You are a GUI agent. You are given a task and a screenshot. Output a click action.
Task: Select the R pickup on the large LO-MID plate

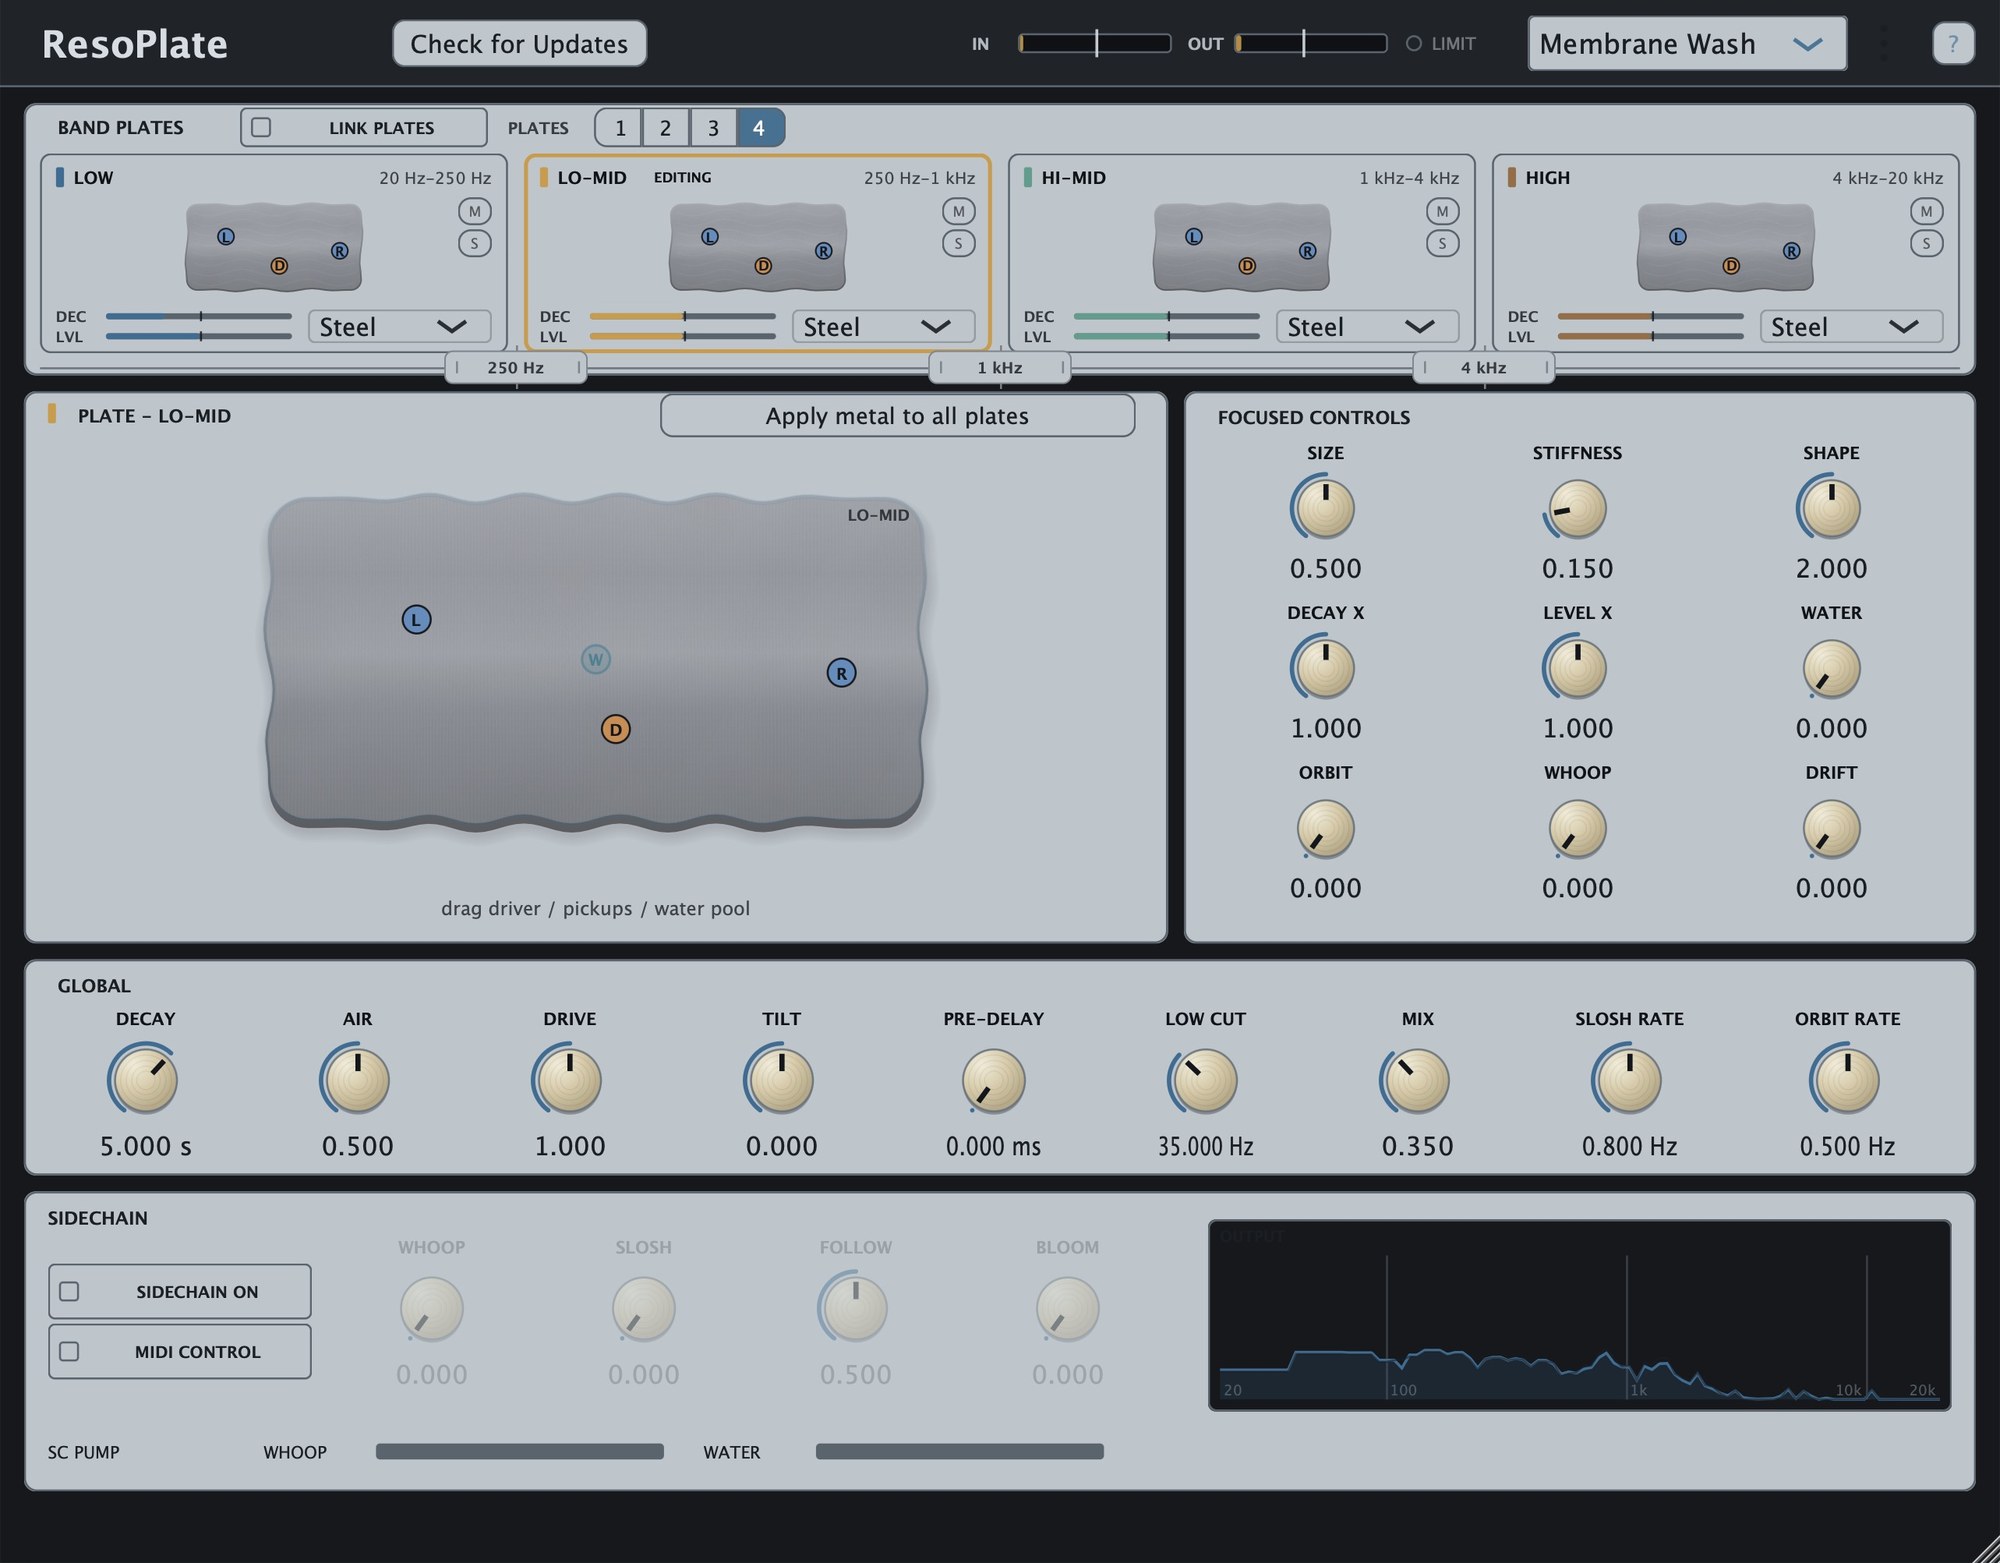click(x=841, y=673)
